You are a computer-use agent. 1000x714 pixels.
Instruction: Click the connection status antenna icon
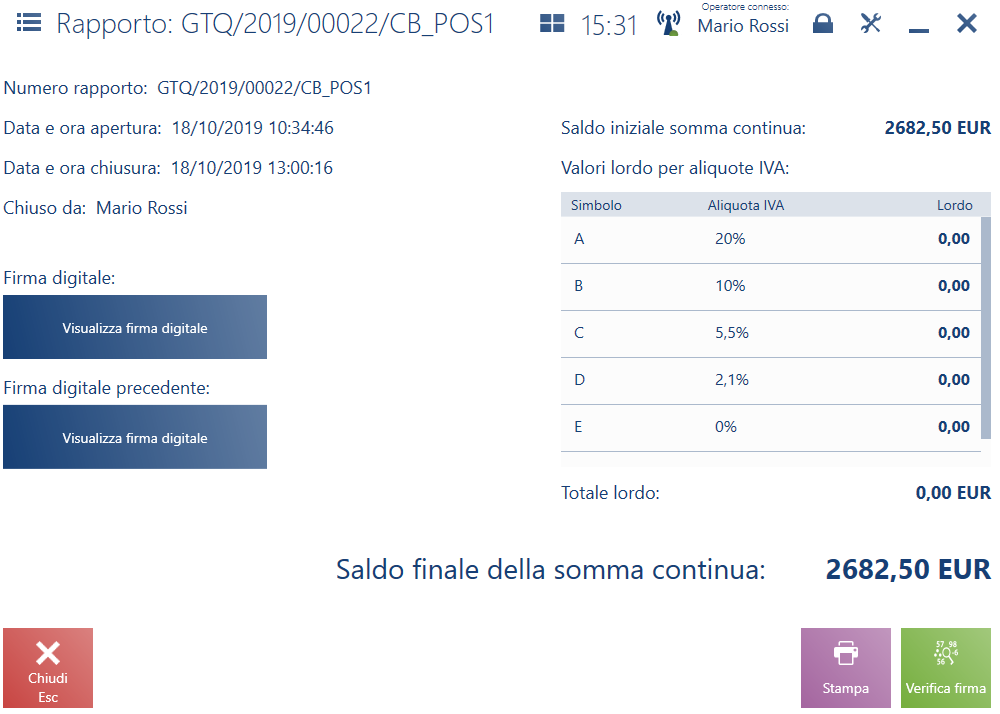[x=668, y=23]
